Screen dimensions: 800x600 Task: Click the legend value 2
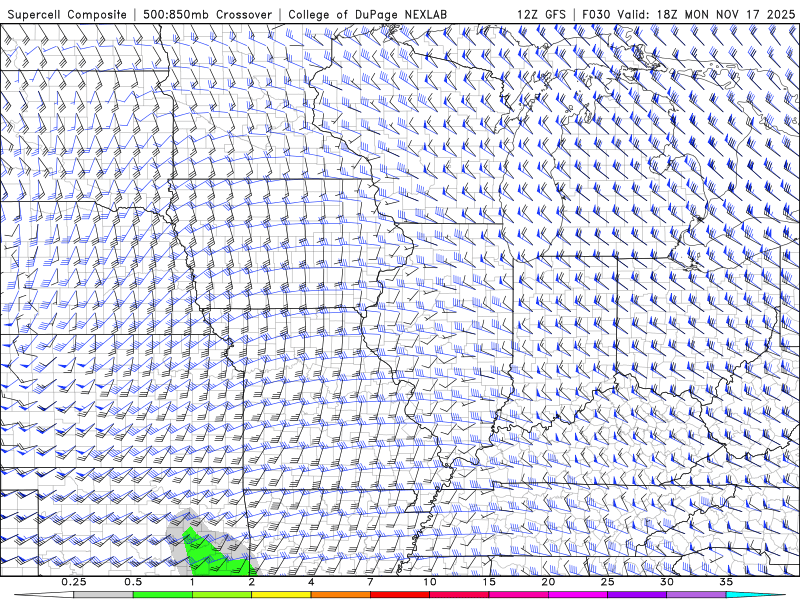[252, 582]
